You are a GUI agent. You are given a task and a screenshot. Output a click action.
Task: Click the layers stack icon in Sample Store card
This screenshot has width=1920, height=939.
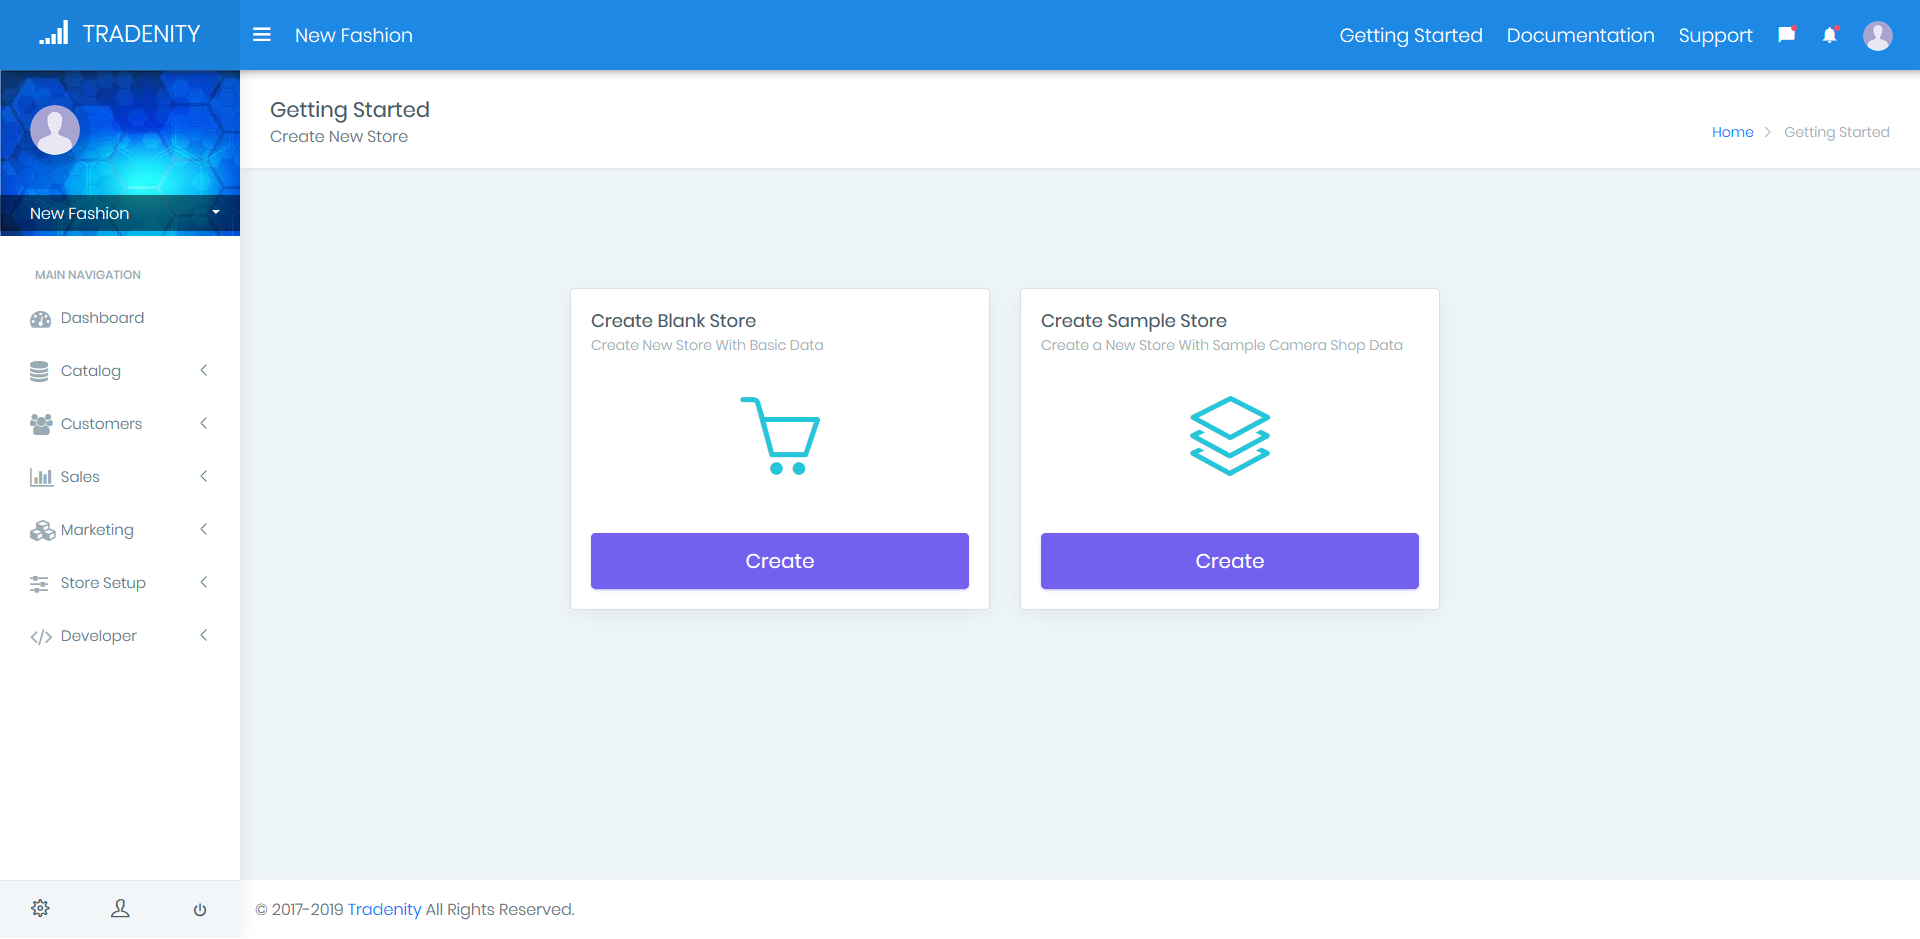pos(1230,436)
